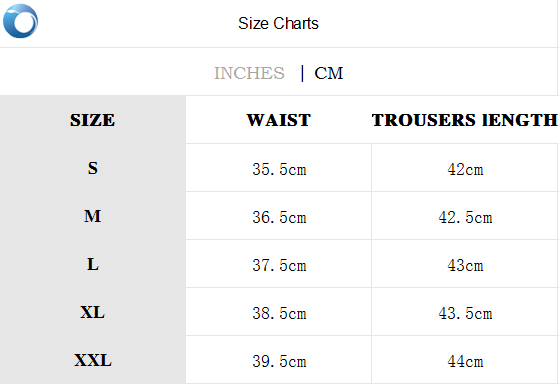Click the SIZE column header
Image resolution: width=559 pixels, height=384 pixels.
93,120
